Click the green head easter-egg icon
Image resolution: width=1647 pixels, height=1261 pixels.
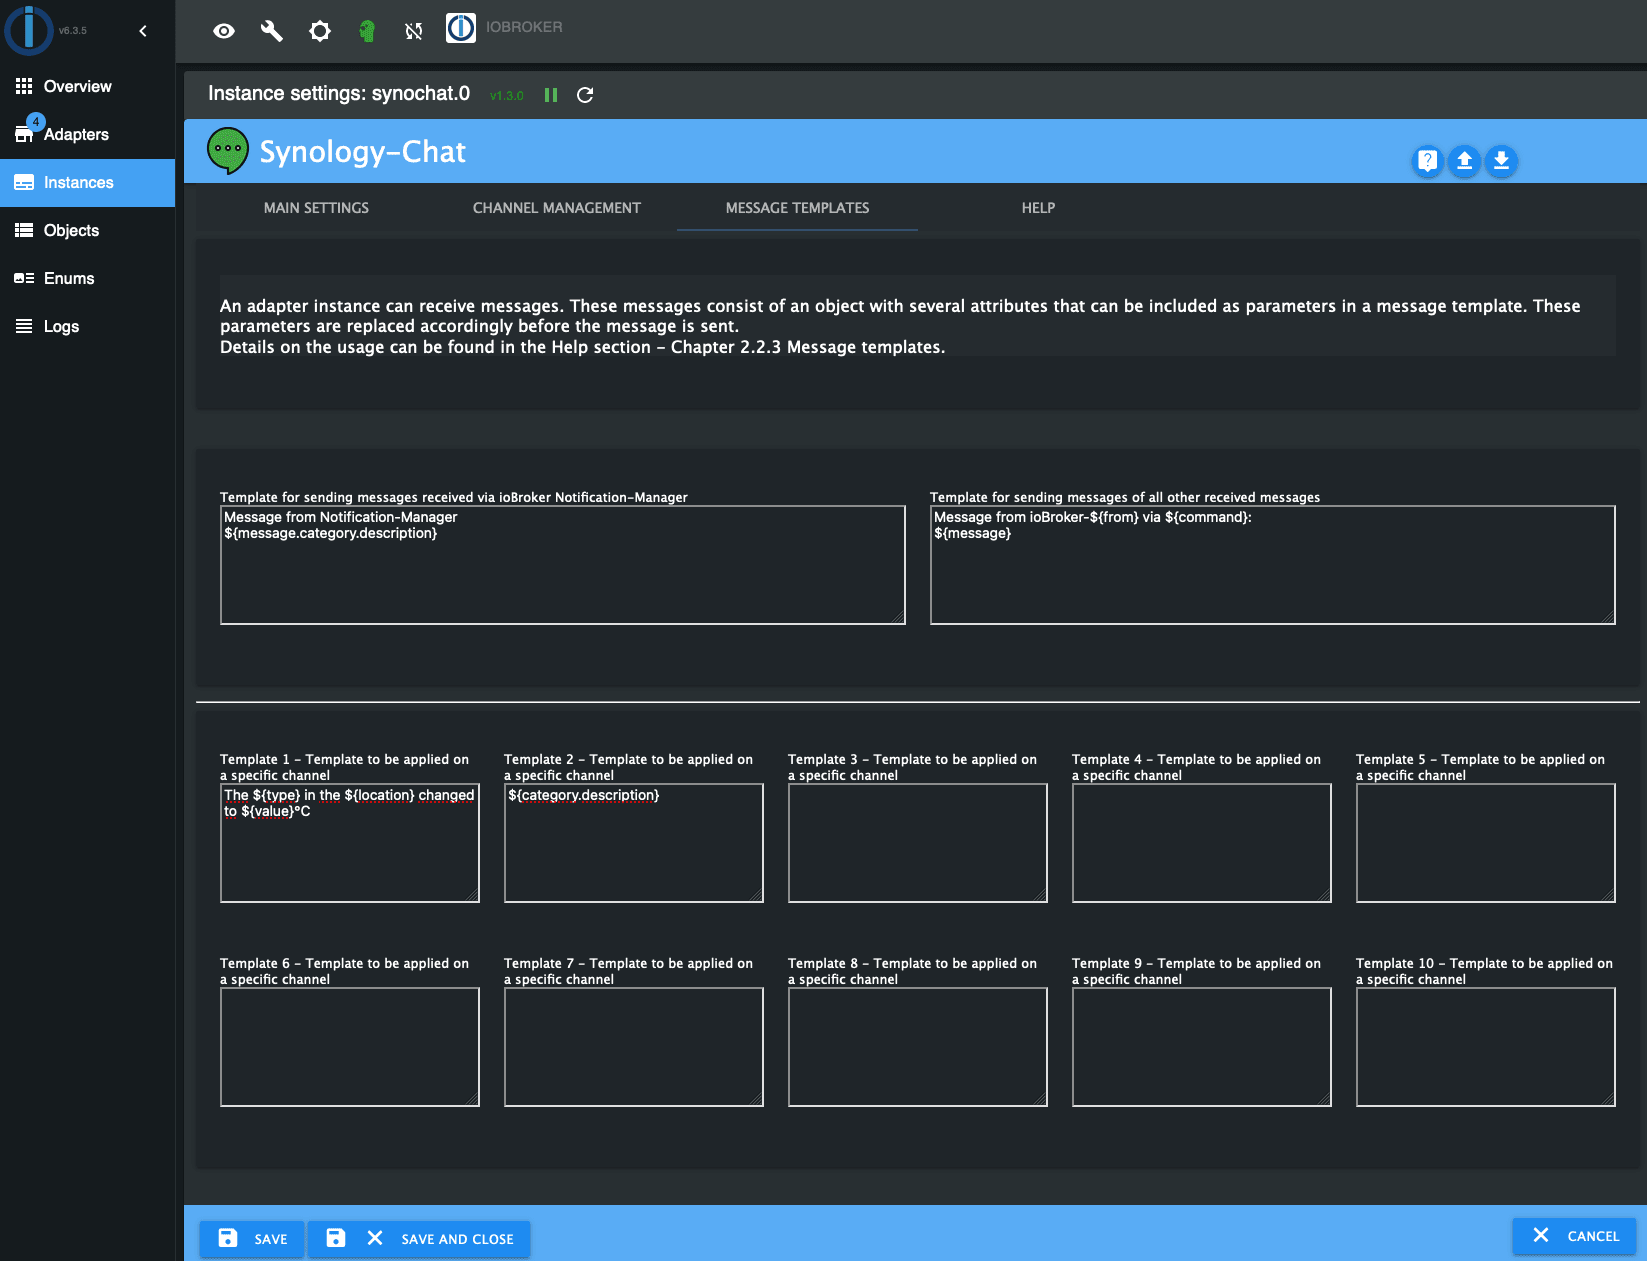pyautogui.click(x=367, y=31)
